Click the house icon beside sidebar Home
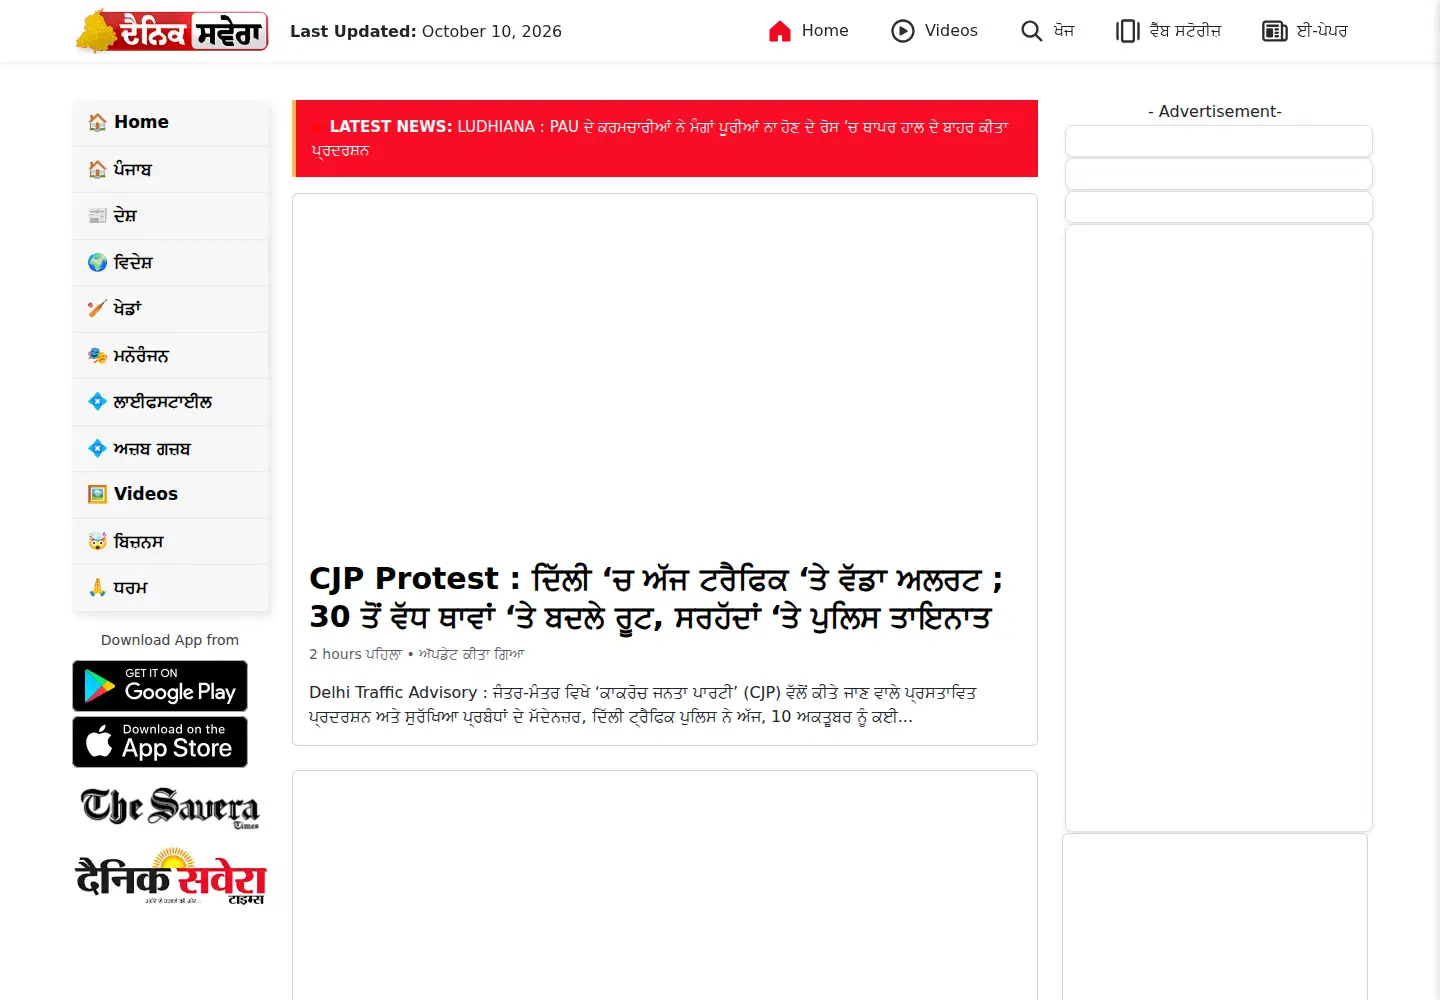Image resolution: width=1440 pixels, height=1000 pixels. coord(97,122)
